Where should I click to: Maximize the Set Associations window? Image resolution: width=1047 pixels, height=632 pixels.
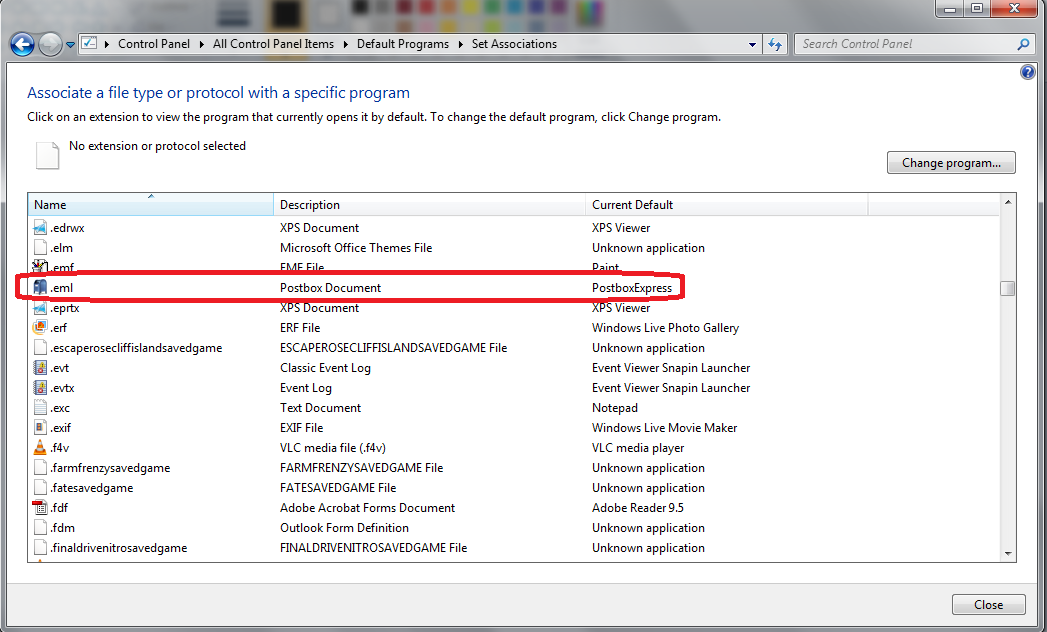(977, 8)
